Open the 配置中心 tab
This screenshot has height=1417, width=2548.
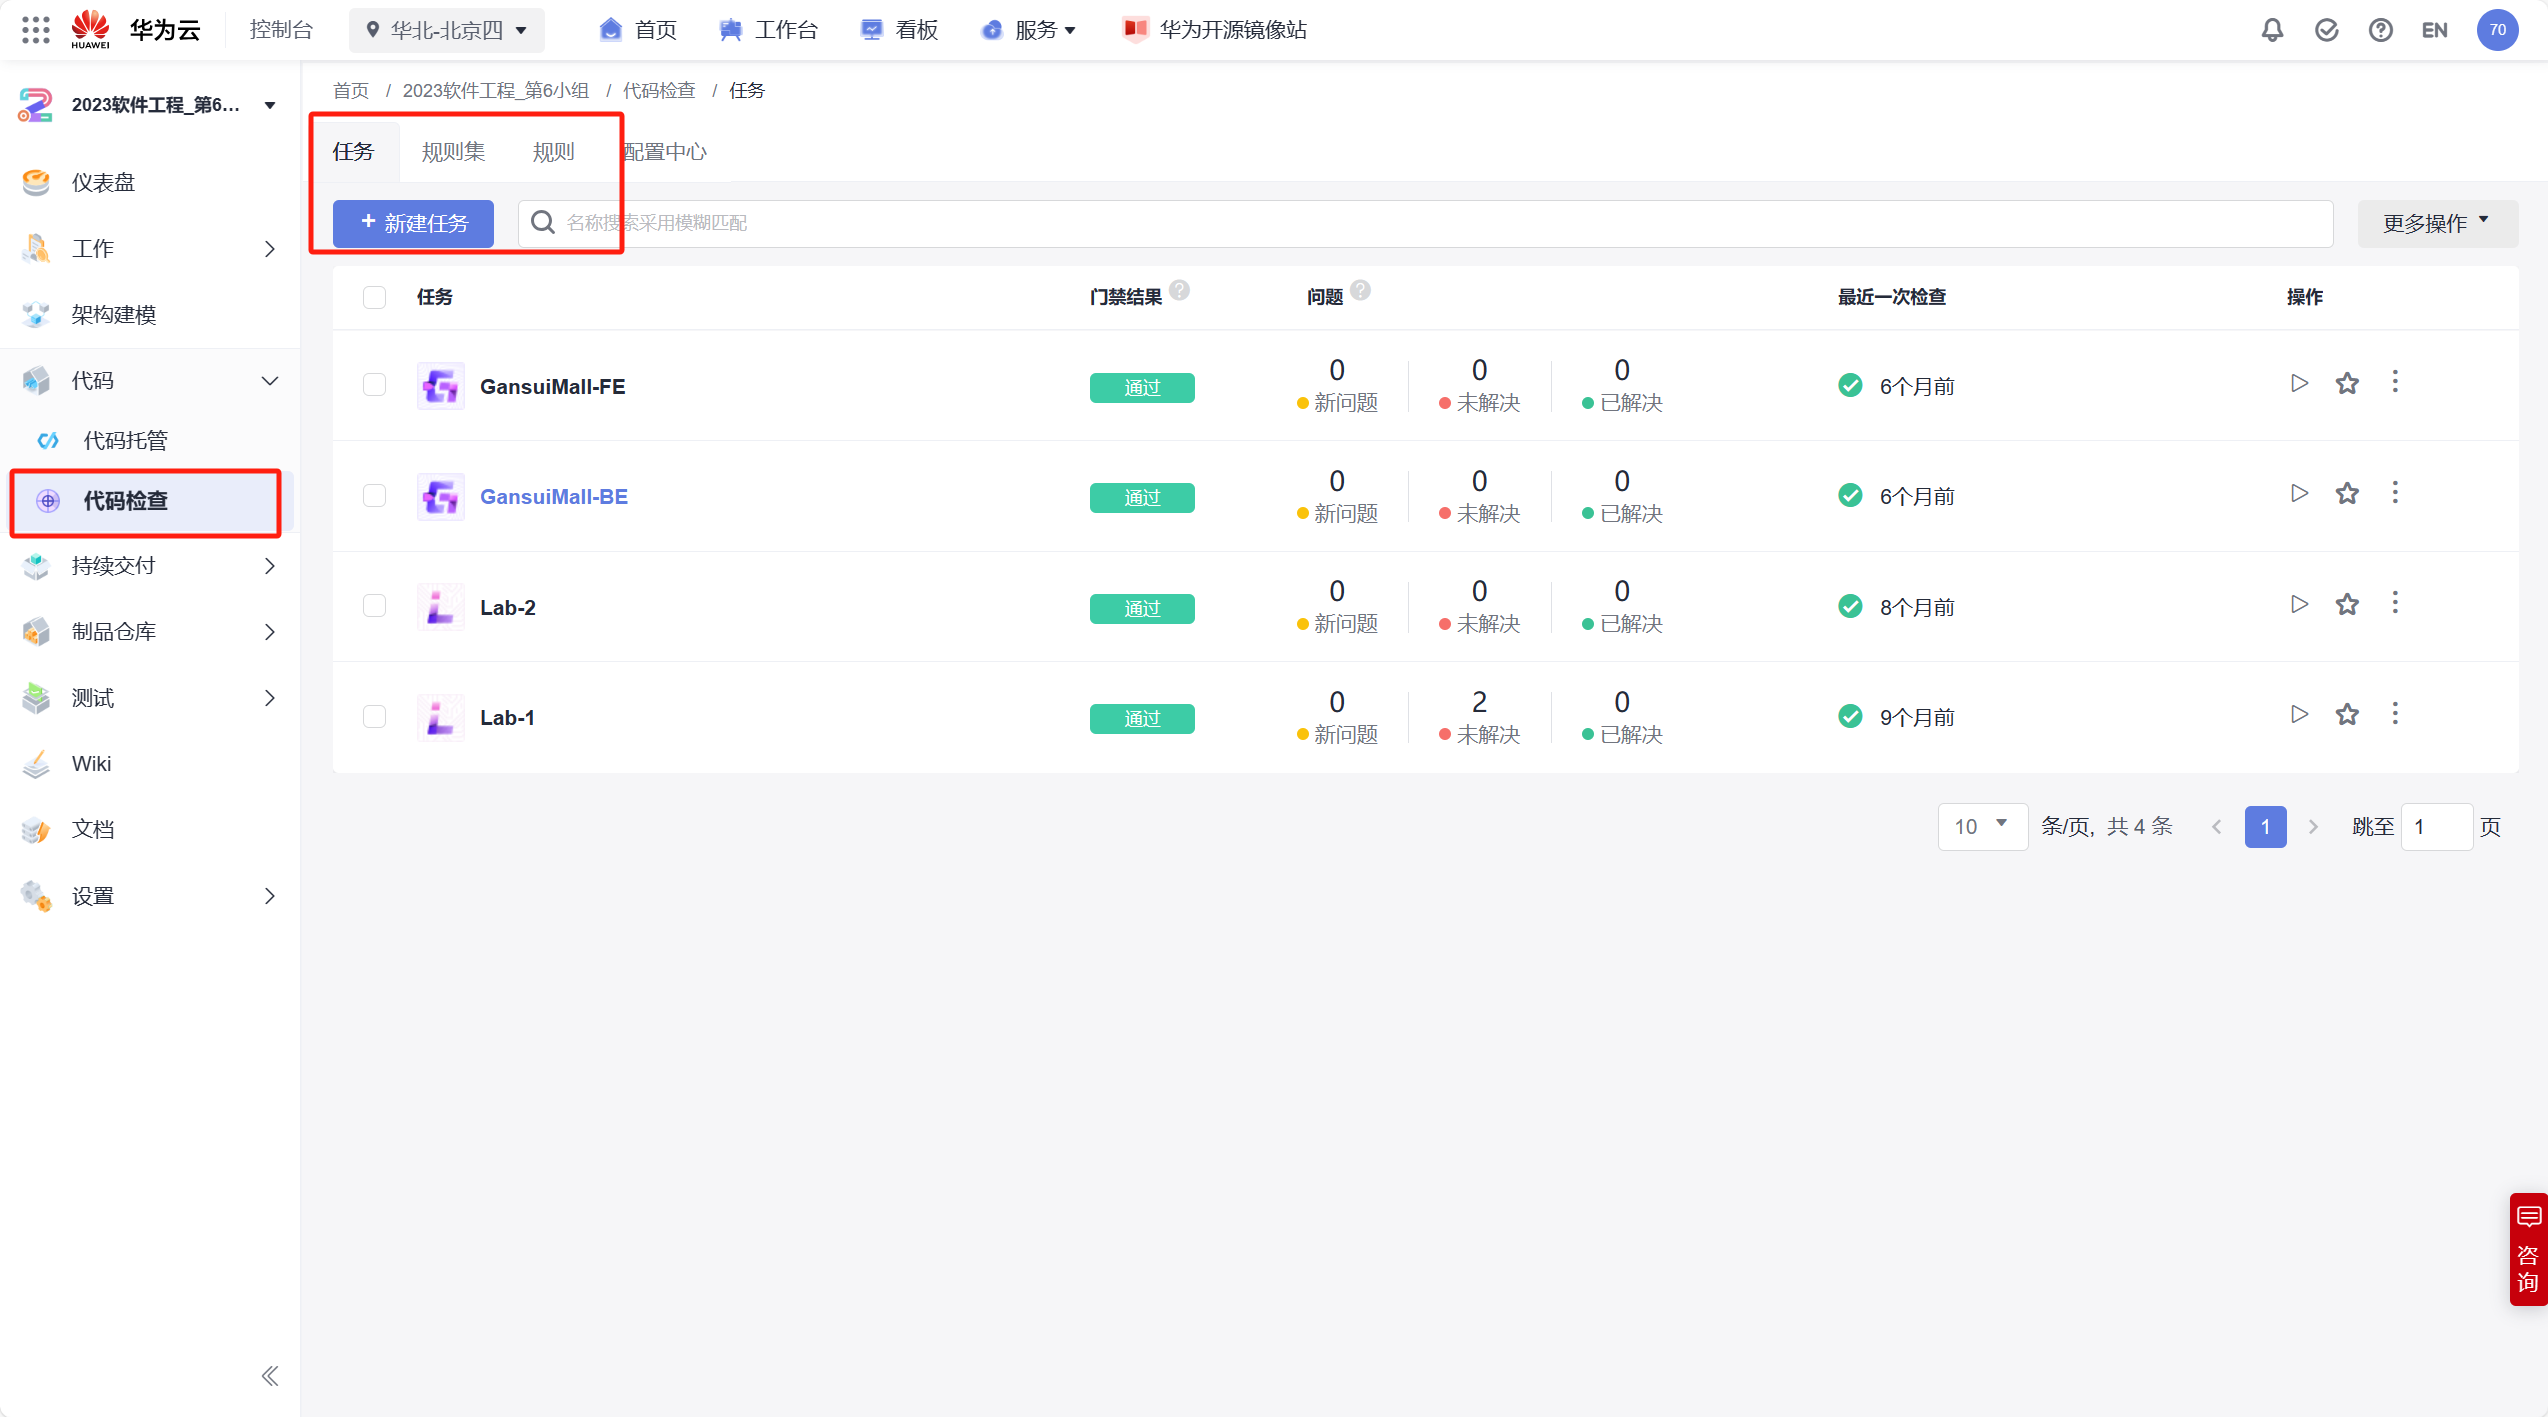[665, 152]
